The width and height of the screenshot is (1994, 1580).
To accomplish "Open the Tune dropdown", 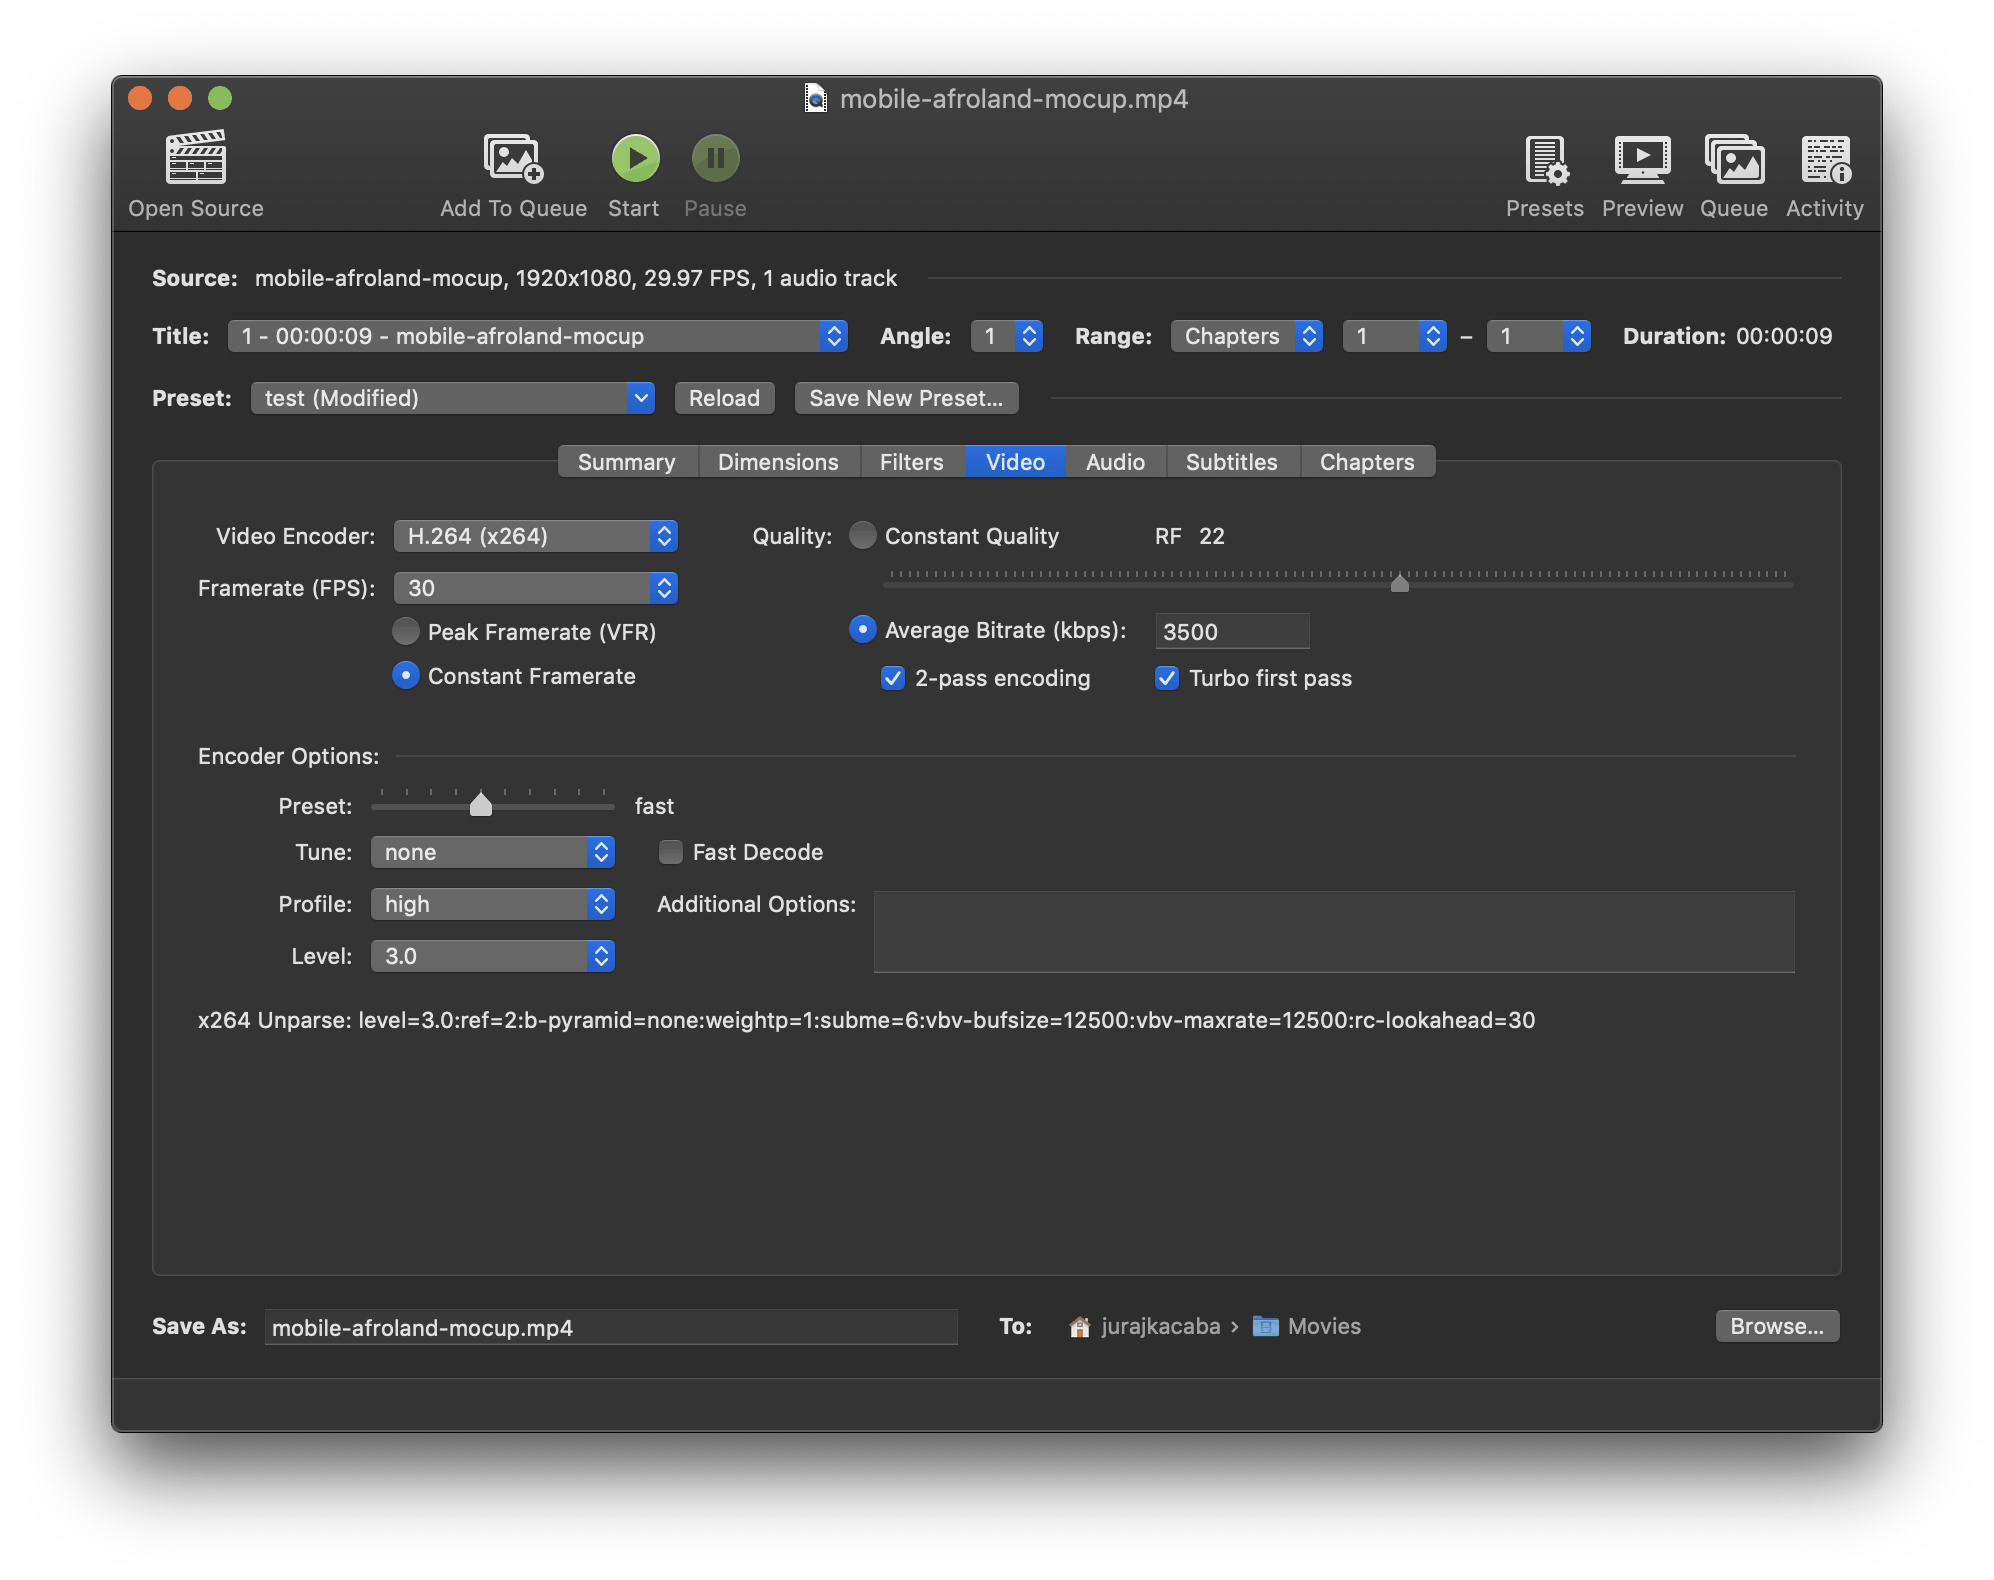I will [493, 852].
